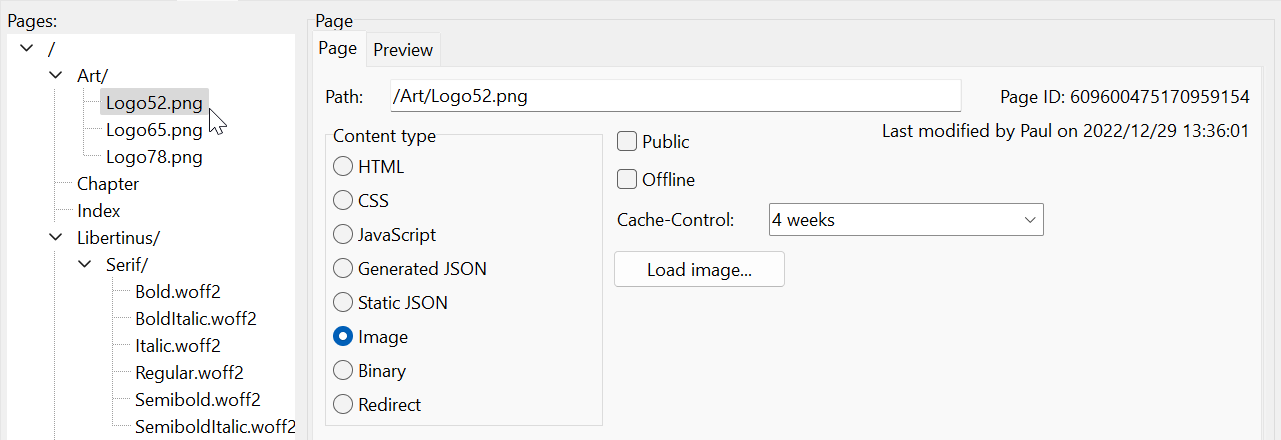1281x440 pixels.
Task: Select Logo65.png in the page tree
Action: tap(154, 130)
